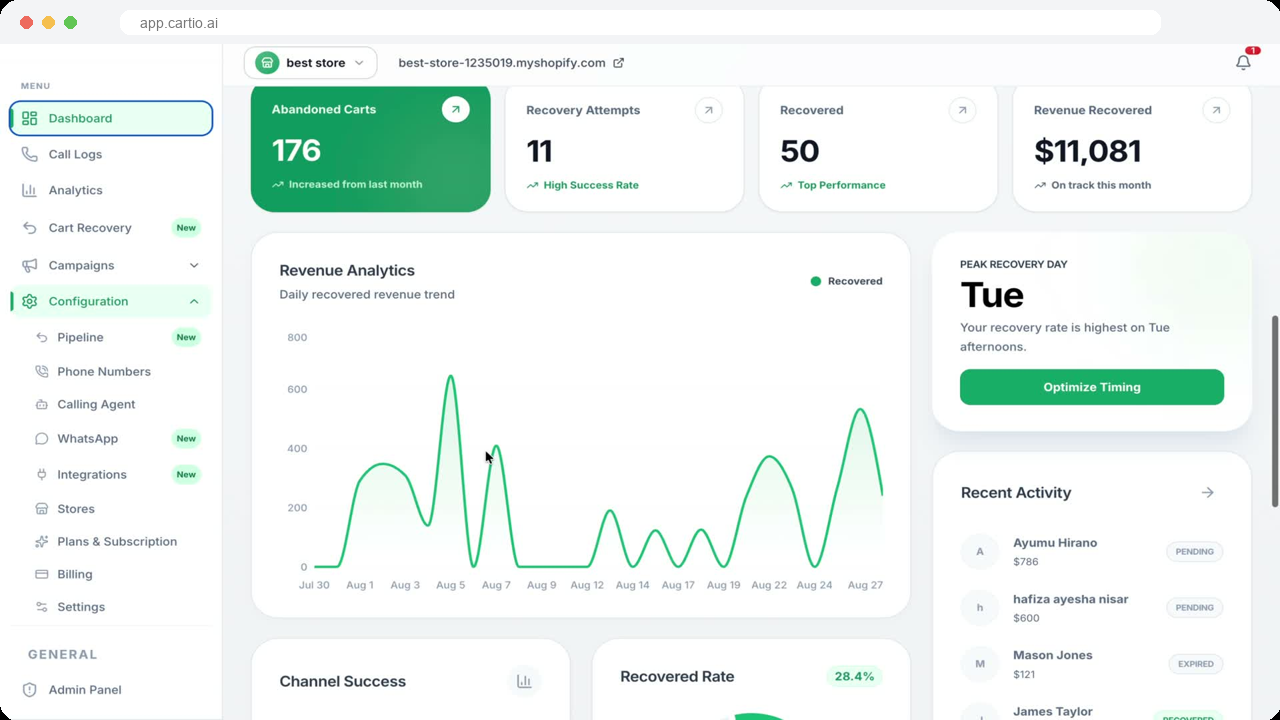Select Ayumu Hirano activity row

[1091, 552]
